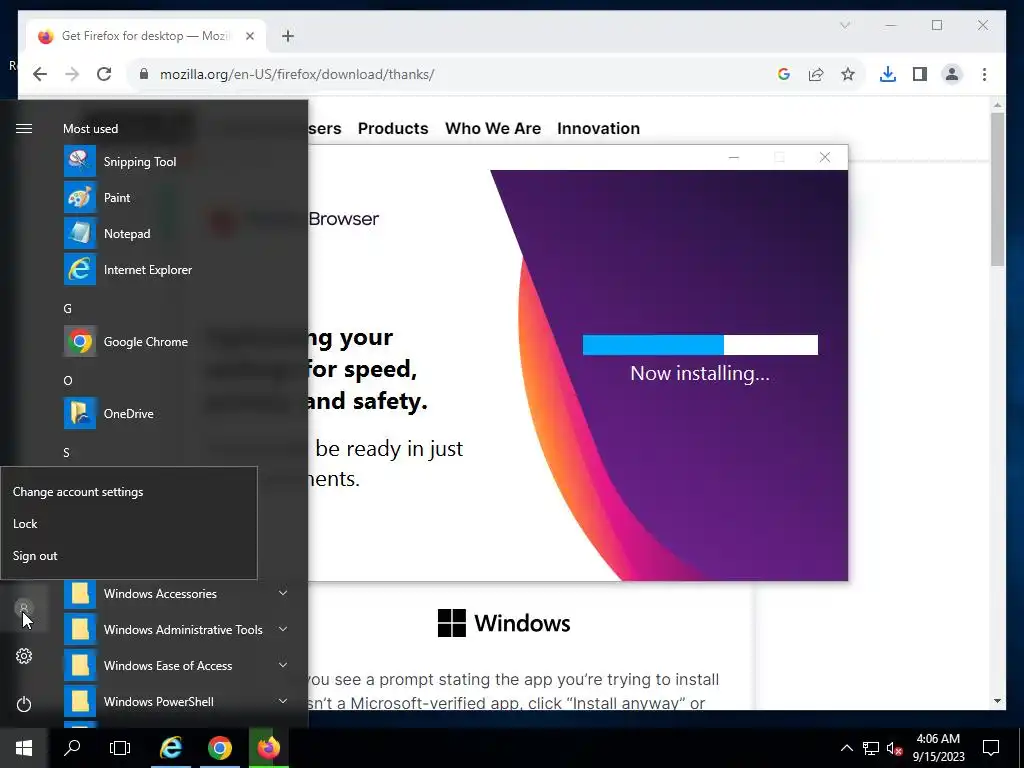The image size is (1024, 768).
Task: Open OneDrive from the Start menu
Action: point(176,413)
